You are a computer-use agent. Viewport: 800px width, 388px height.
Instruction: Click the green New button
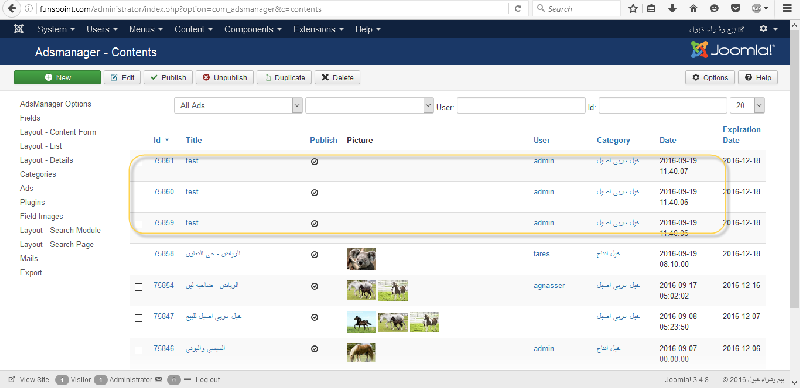coord(57,78)
